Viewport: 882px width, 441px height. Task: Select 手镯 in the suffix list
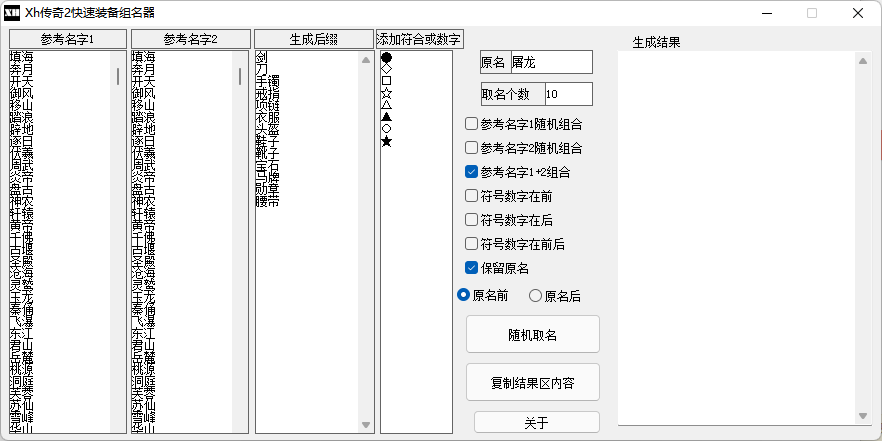tap(267, 81)
